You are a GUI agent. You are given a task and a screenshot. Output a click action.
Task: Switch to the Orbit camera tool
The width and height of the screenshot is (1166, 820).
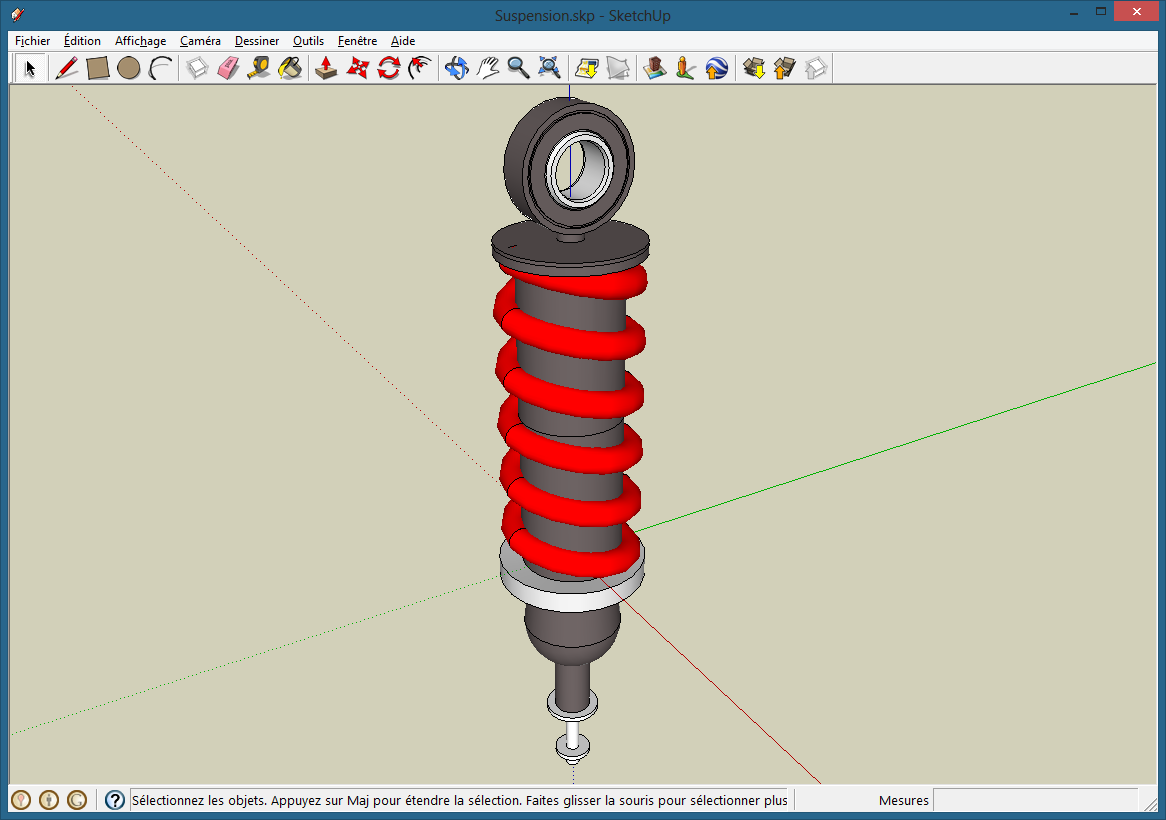pos(456,68)
